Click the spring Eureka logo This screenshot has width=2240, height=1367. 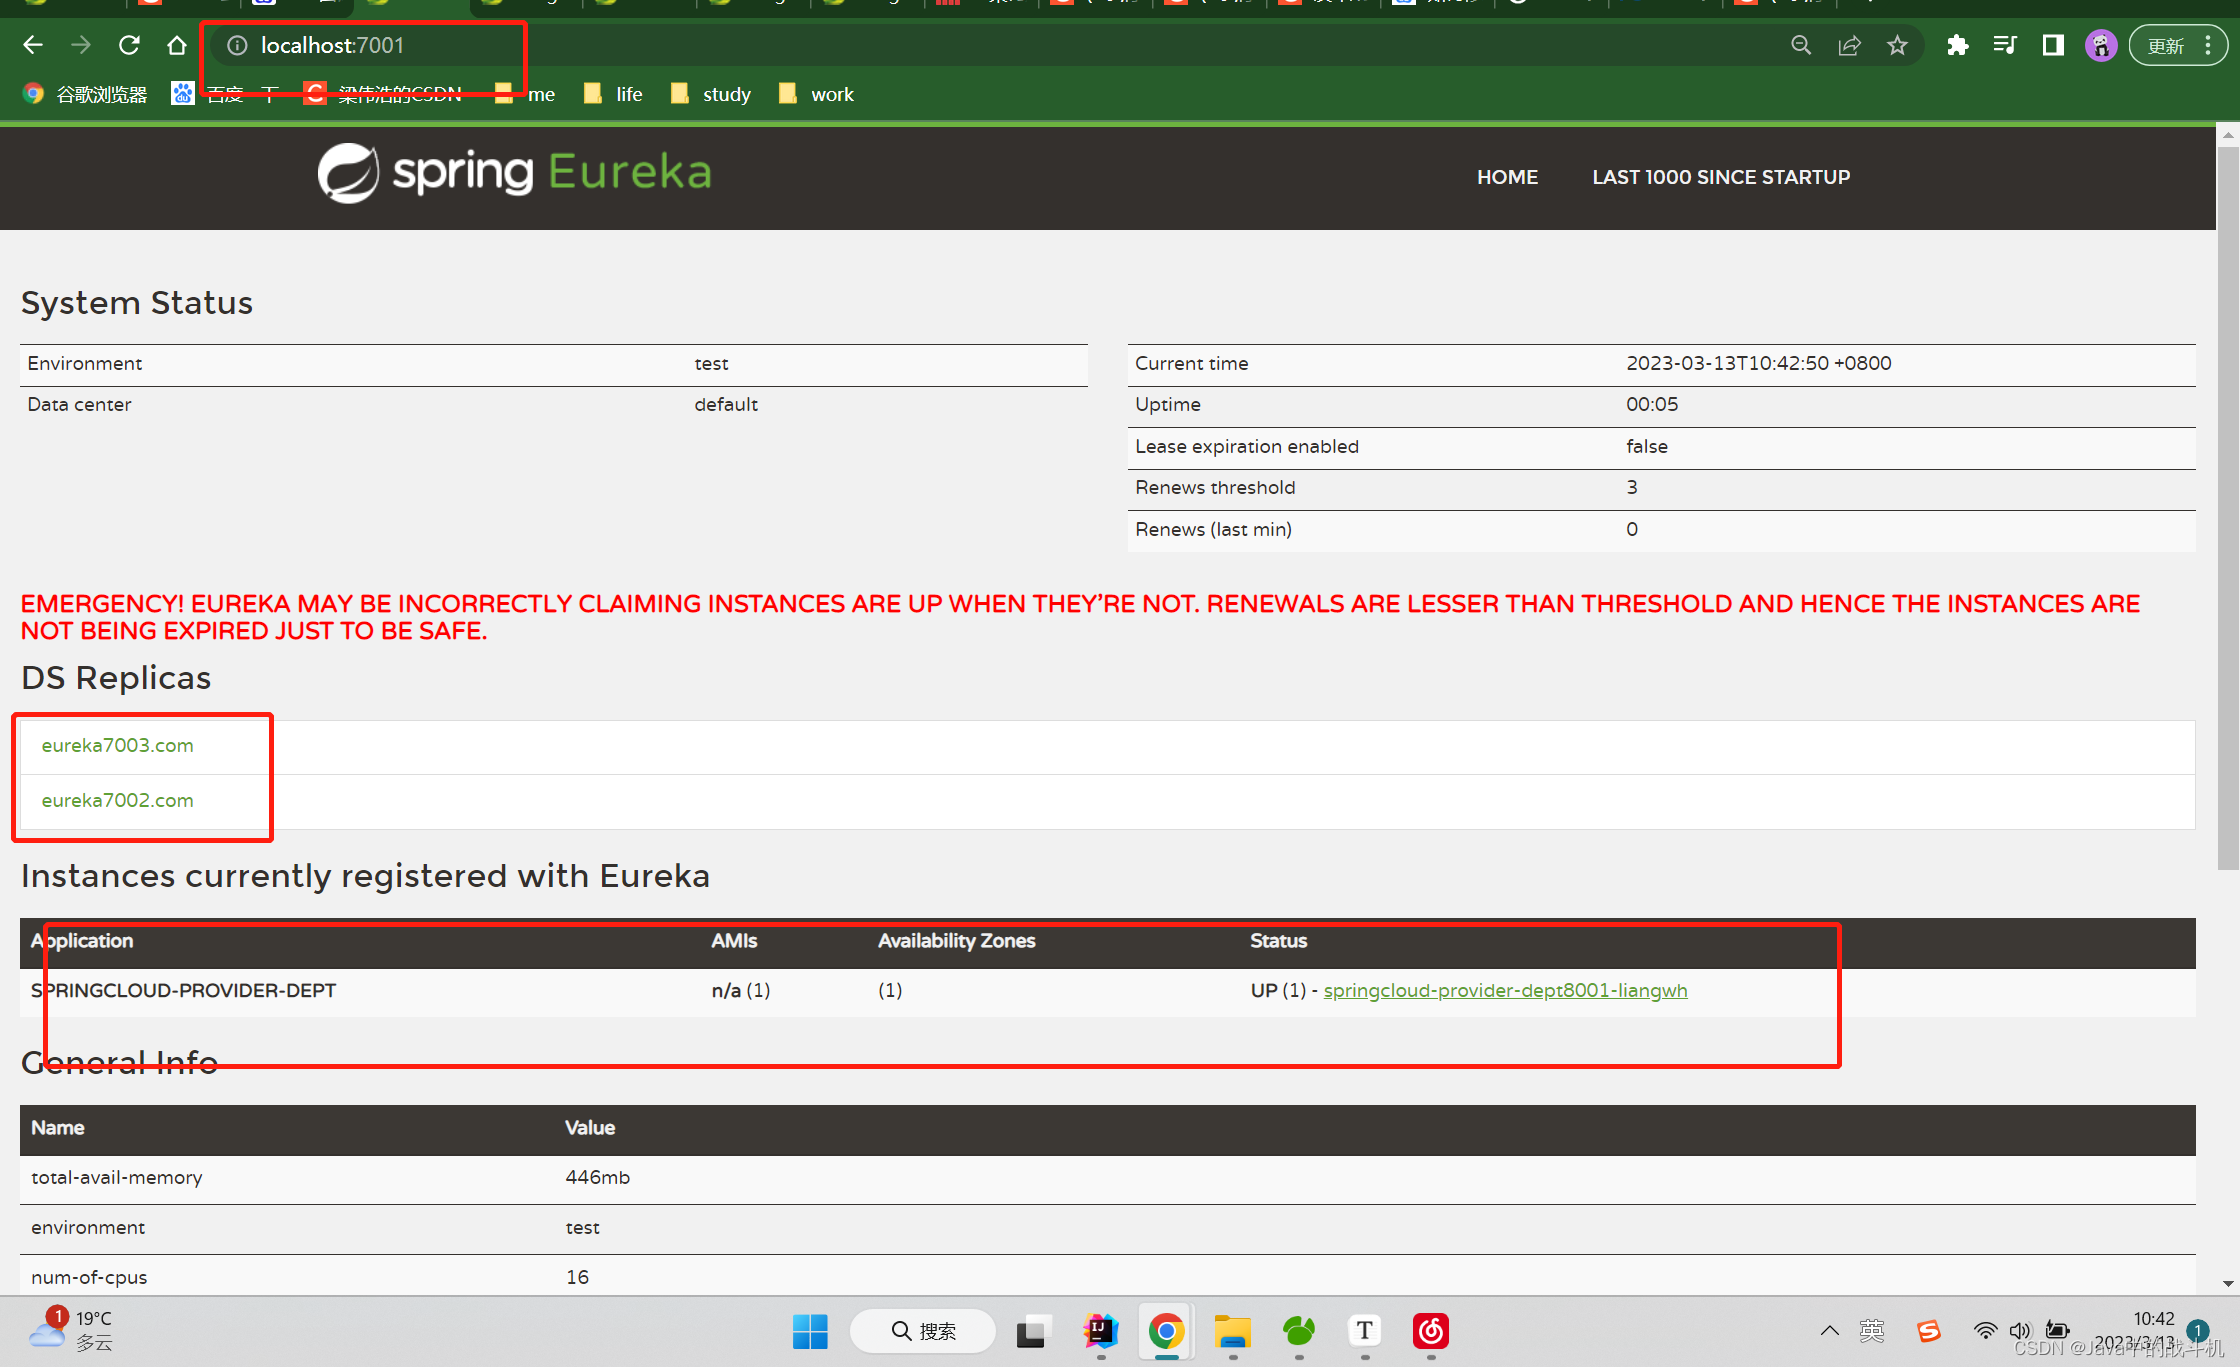click(x=514, y=173)
